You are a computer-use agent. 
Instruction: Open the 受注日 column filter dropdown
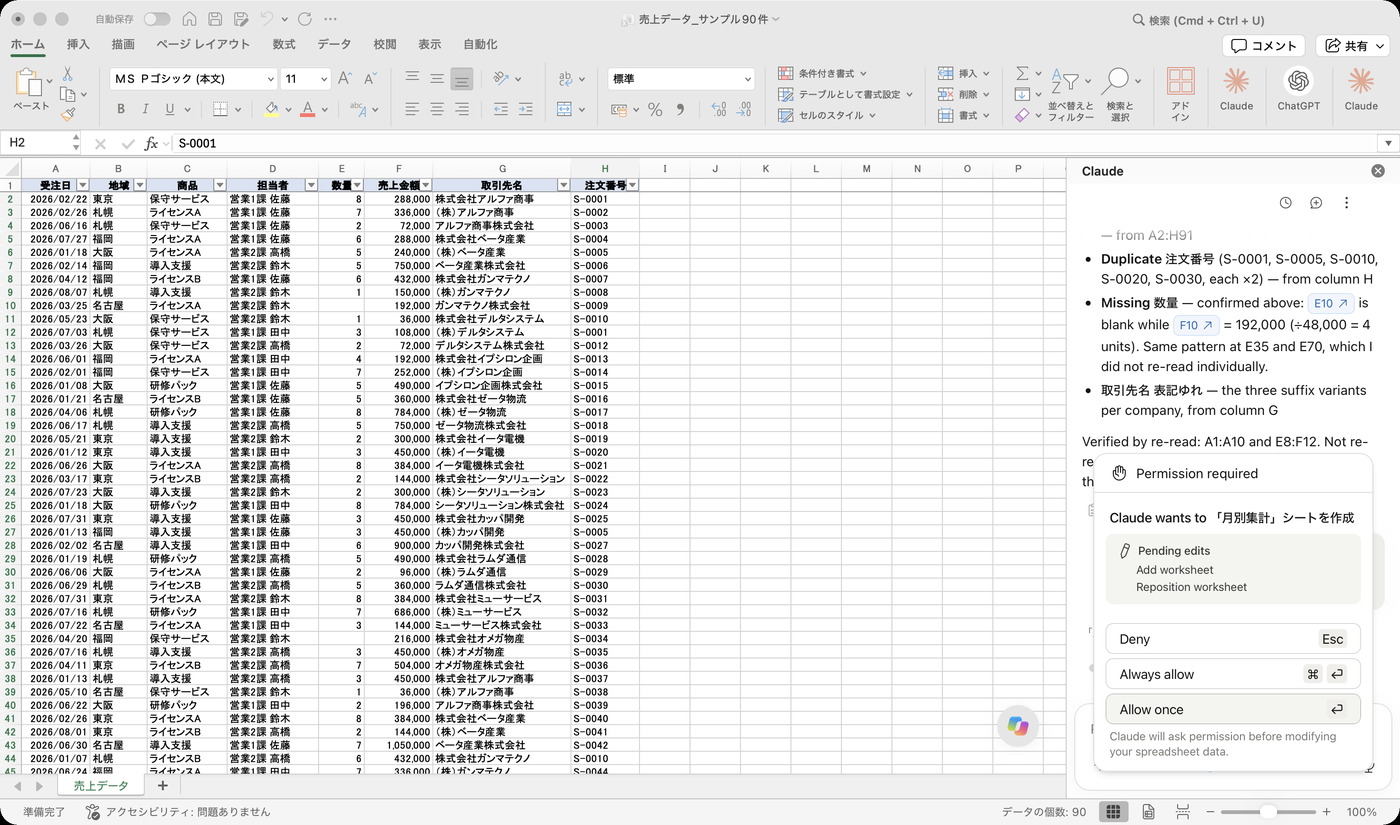click(x=82, y=185)
